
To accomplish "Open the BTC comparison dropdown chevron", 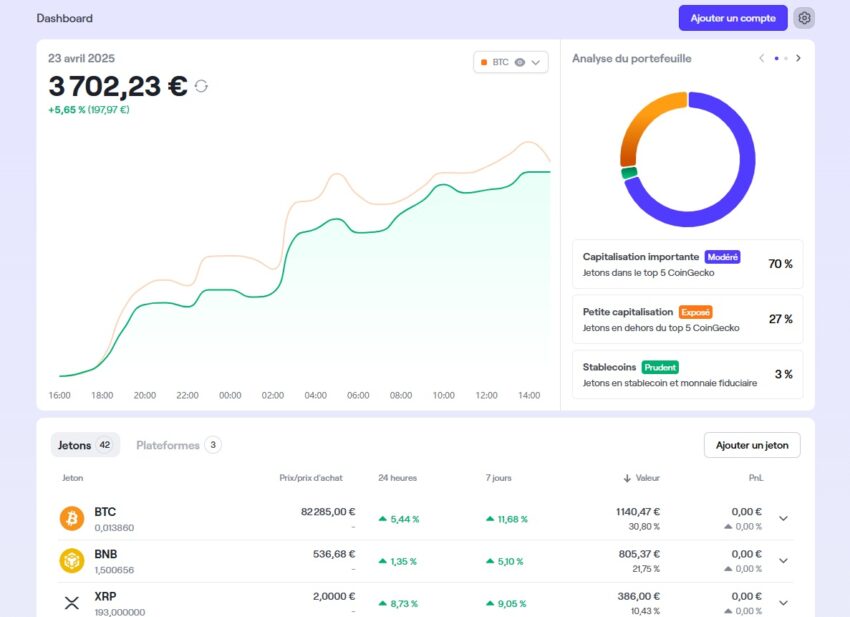I will [536, 62].
